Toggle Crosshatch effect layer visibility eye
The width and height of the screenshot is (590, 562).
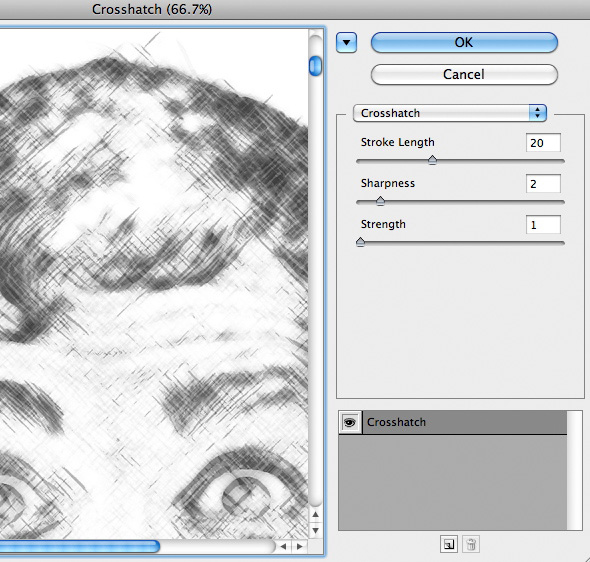click(350, 422)
